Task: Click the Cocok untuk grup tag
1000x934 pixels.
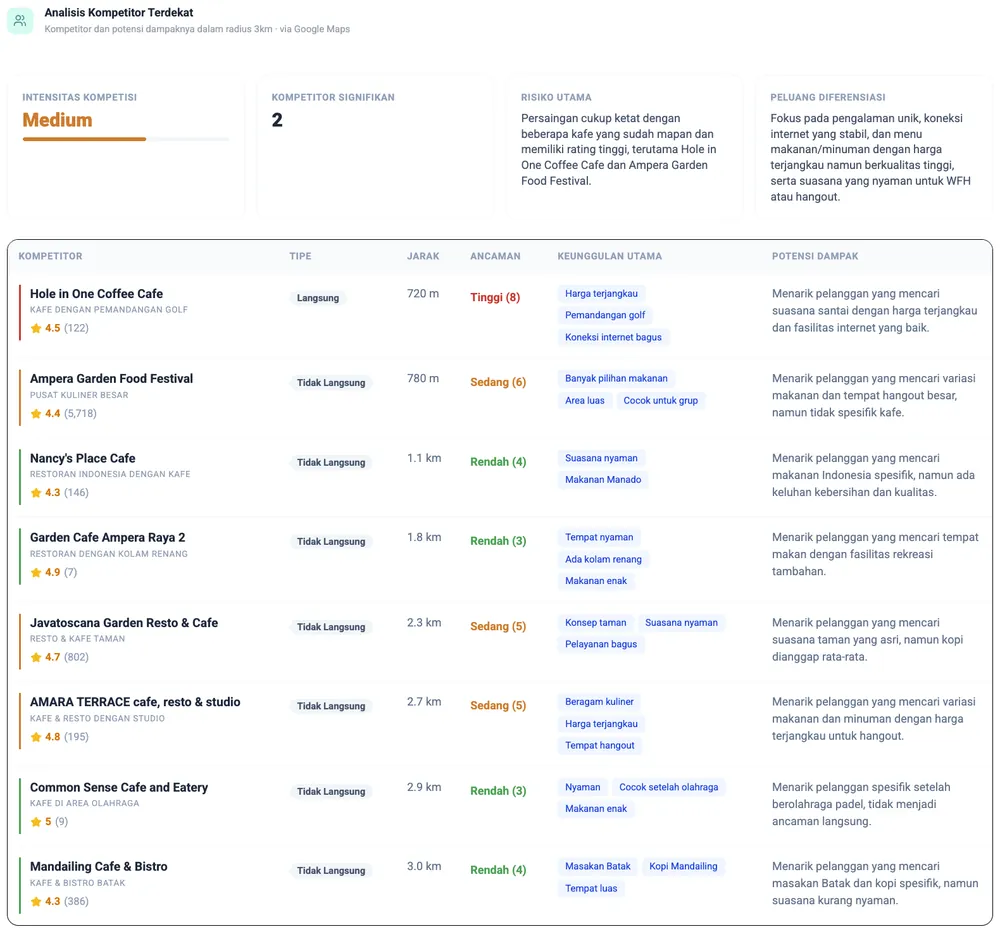Action: (x=661, y=401)
